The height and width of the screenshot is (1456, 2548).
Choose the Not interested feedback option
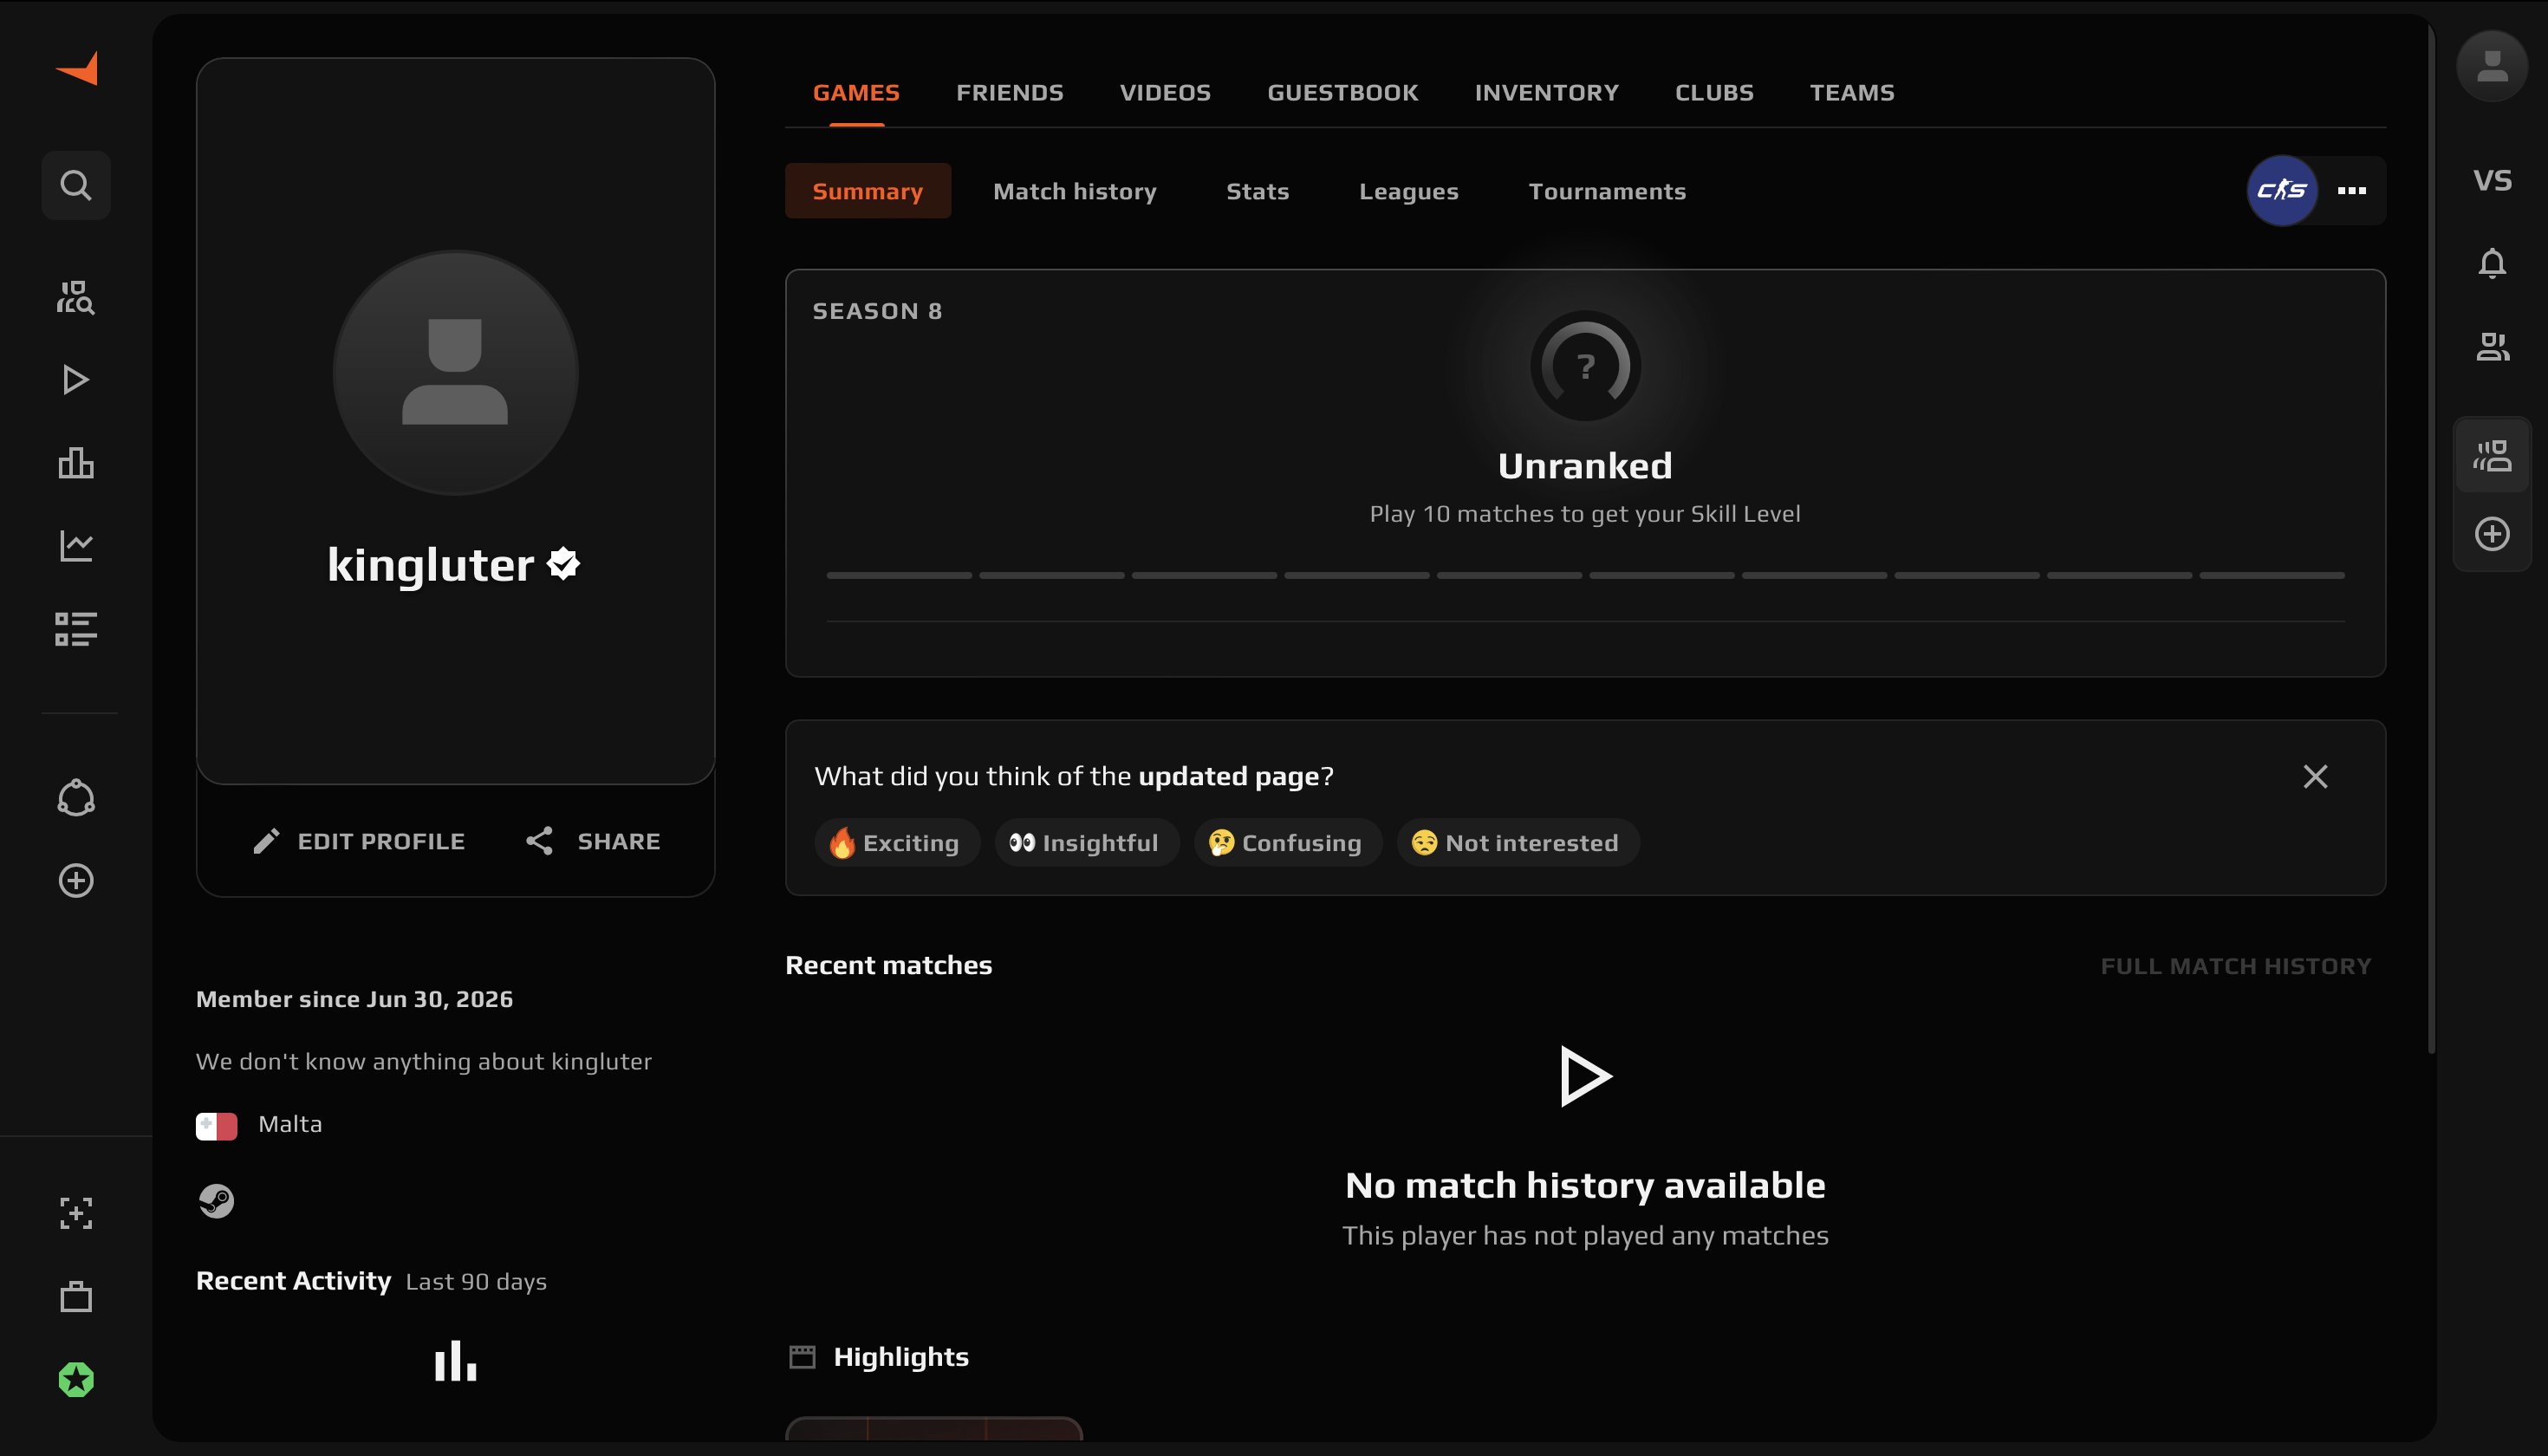pyautogui.click(x=1517, y=843)
